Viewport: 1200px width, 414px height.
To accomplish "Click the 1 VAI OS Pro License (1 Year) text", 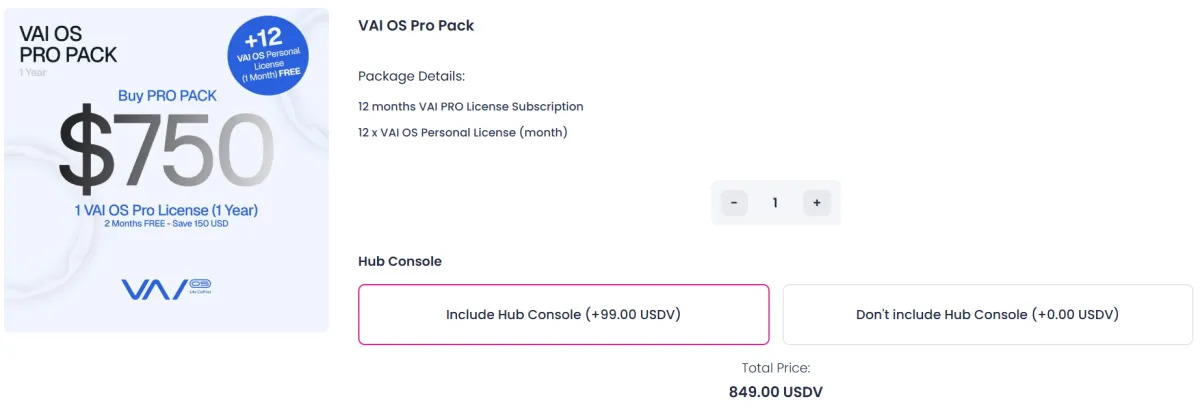I will (x=166, y=210).
